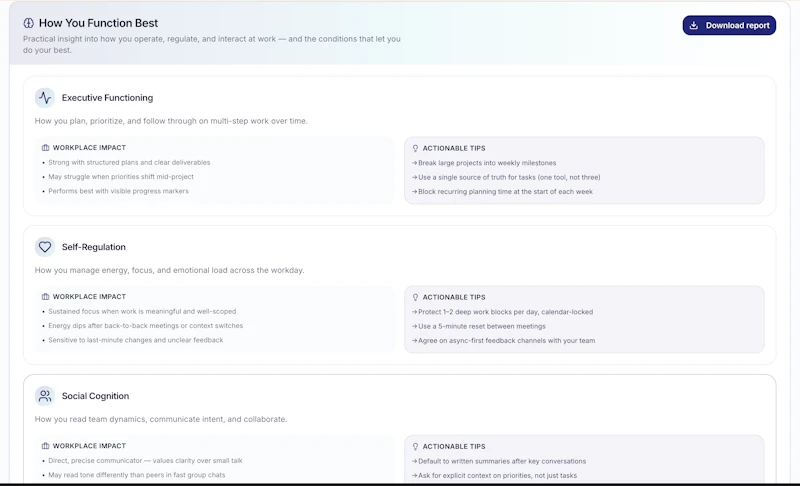Click WORKPLACE IMPACT label under Executive Functioning
Viewport: 800px width, 486px height.
(89, 147)
